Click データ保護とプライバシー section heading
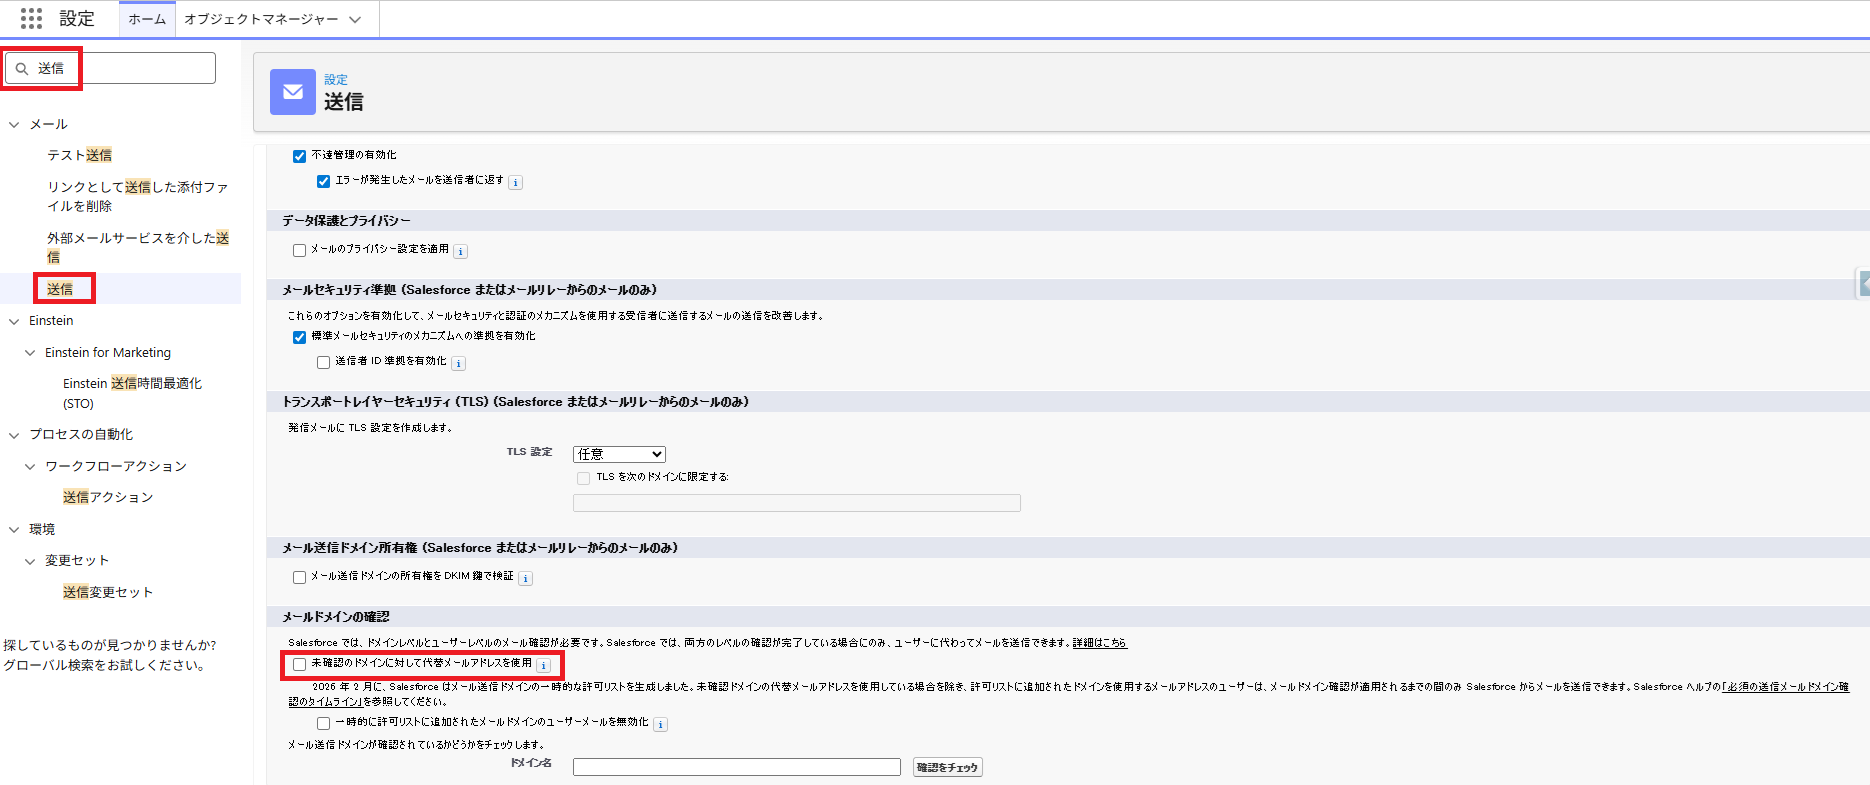Screen dimensions: 1870x785 point(346,221)
